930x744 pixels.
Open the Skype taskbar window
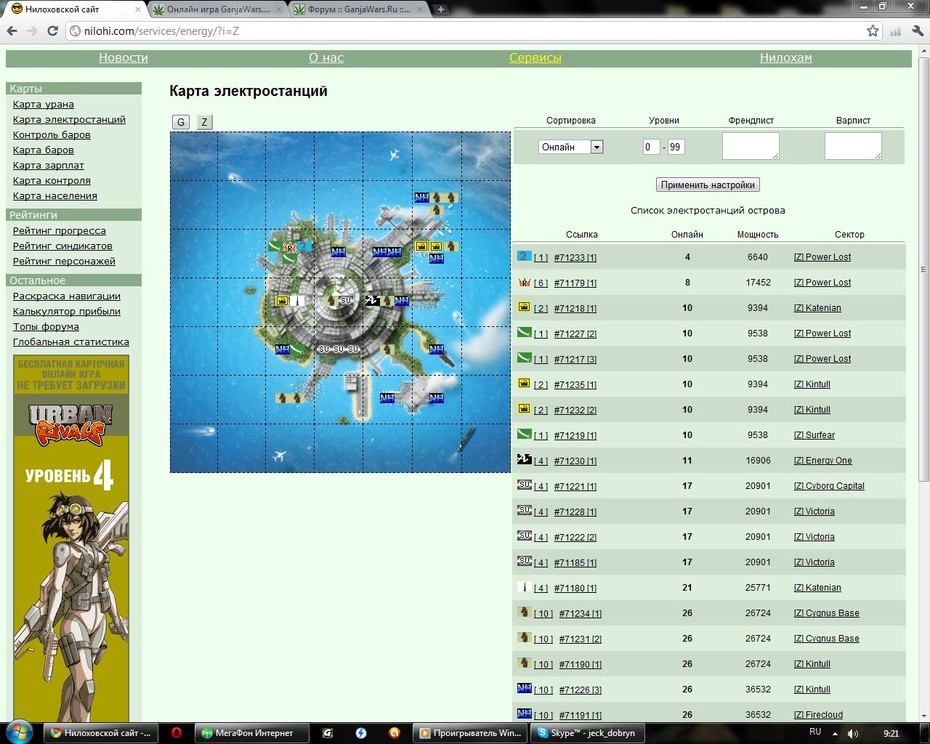point(586,733)
